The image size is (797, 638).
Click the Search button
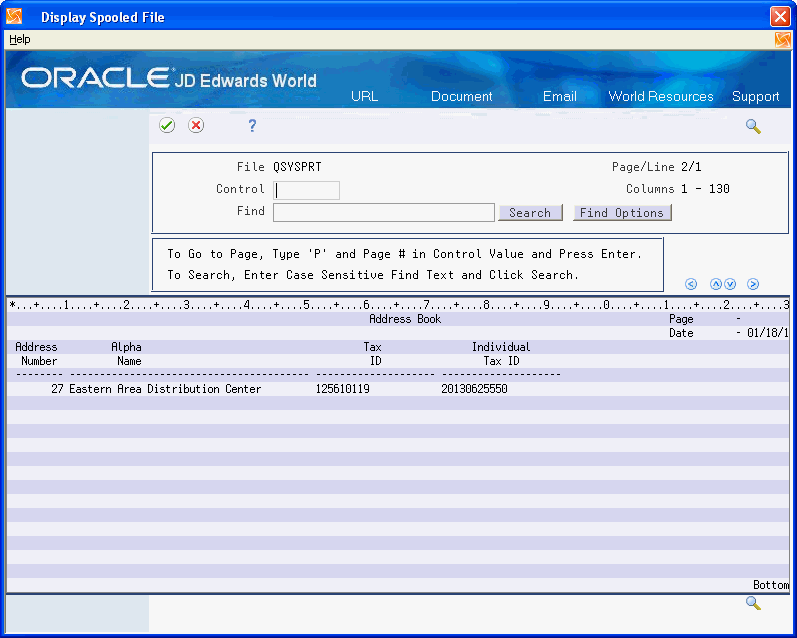pos(530,212)
